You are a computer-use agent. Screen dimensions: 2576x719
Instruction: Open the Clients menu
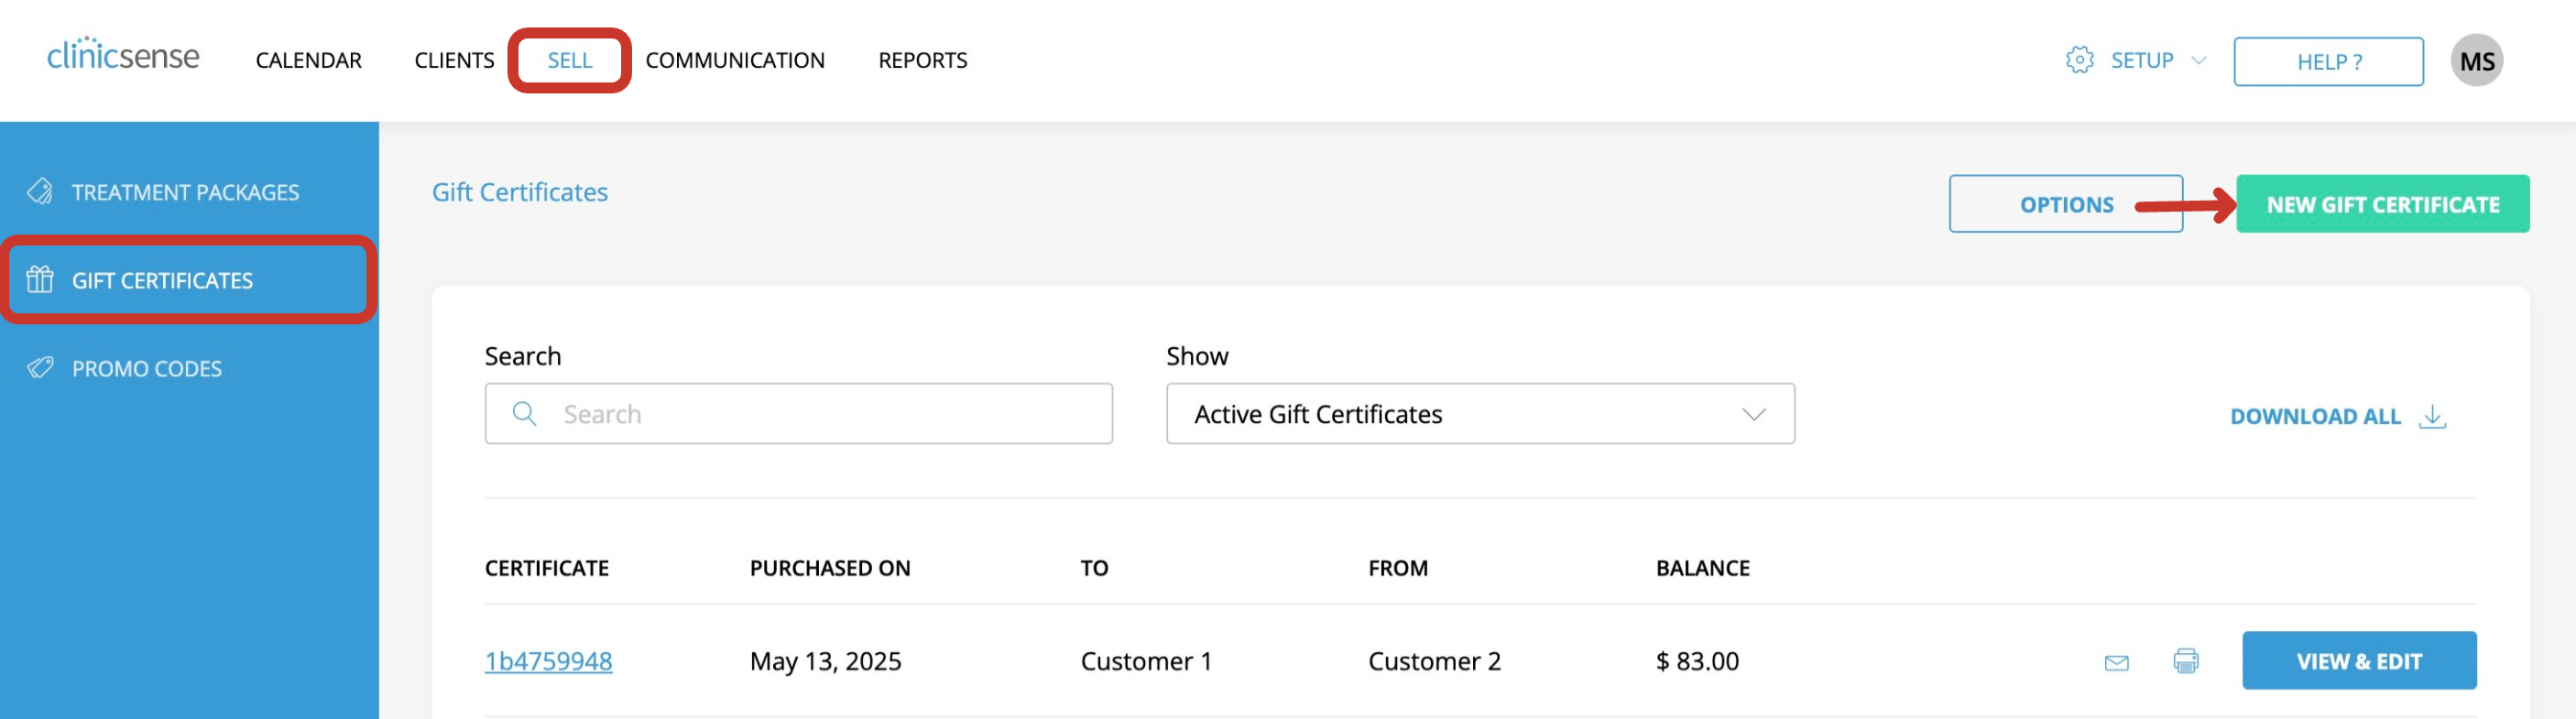[454, 61]
